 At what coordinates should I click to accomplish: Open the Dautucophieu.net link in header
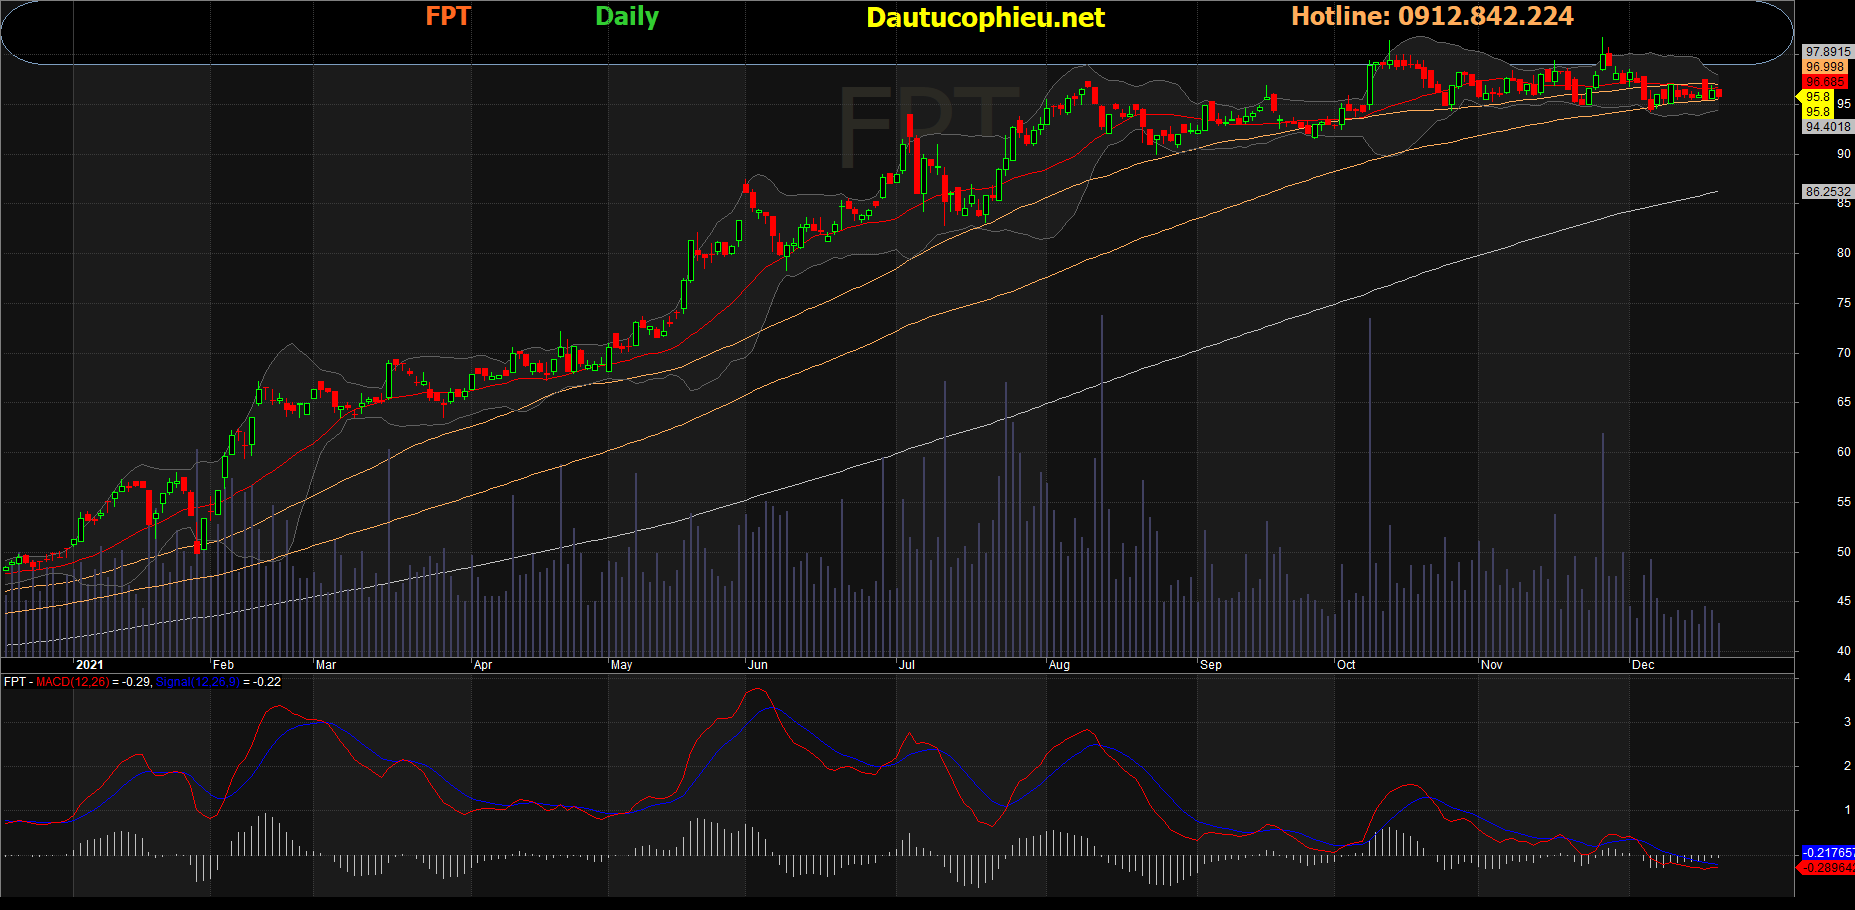(985, 17)
